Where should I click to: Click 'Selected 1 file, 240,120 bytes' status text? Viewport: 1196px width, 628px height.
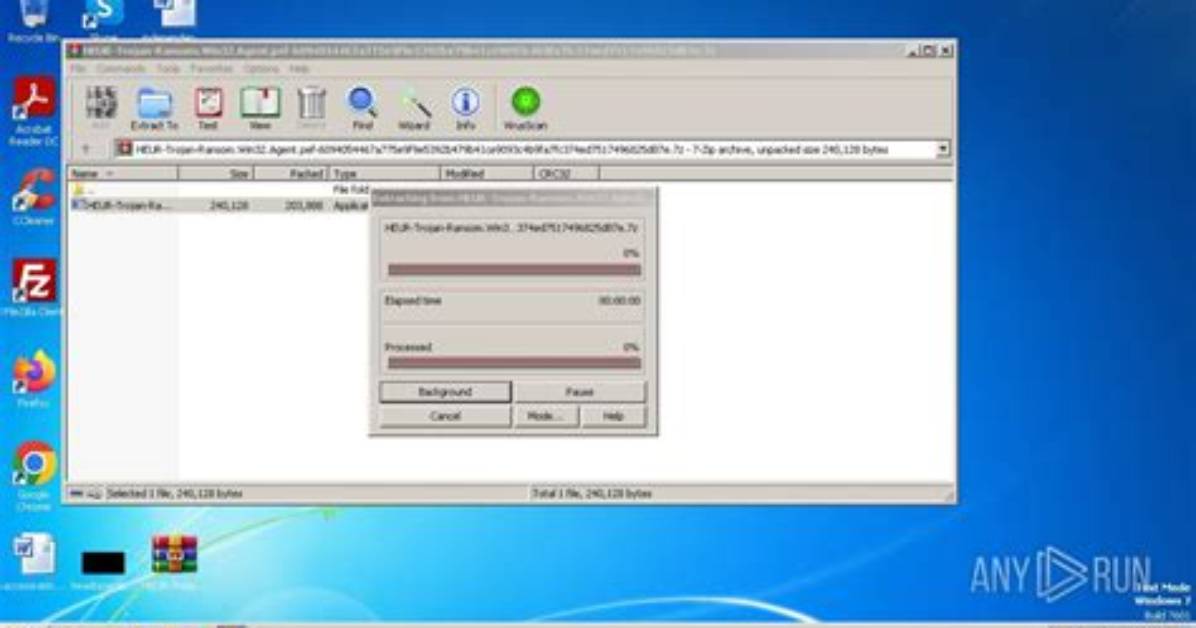175,494
